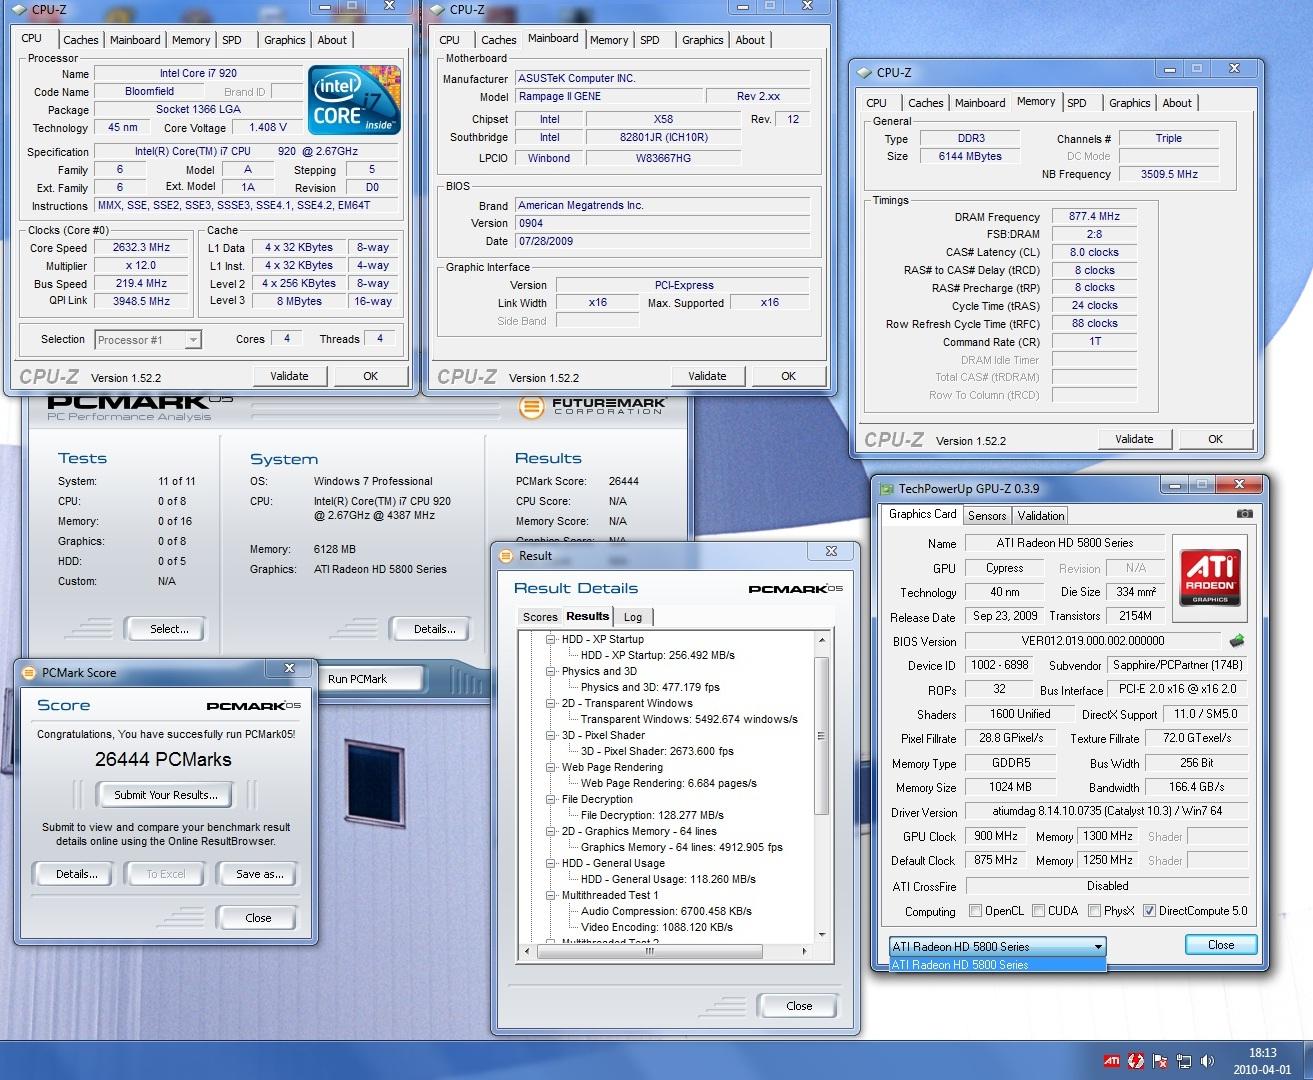The image size is (1313, 1080).
Task: Collapse the HDD - XP Startup tree node
Action: click(550, 639)
